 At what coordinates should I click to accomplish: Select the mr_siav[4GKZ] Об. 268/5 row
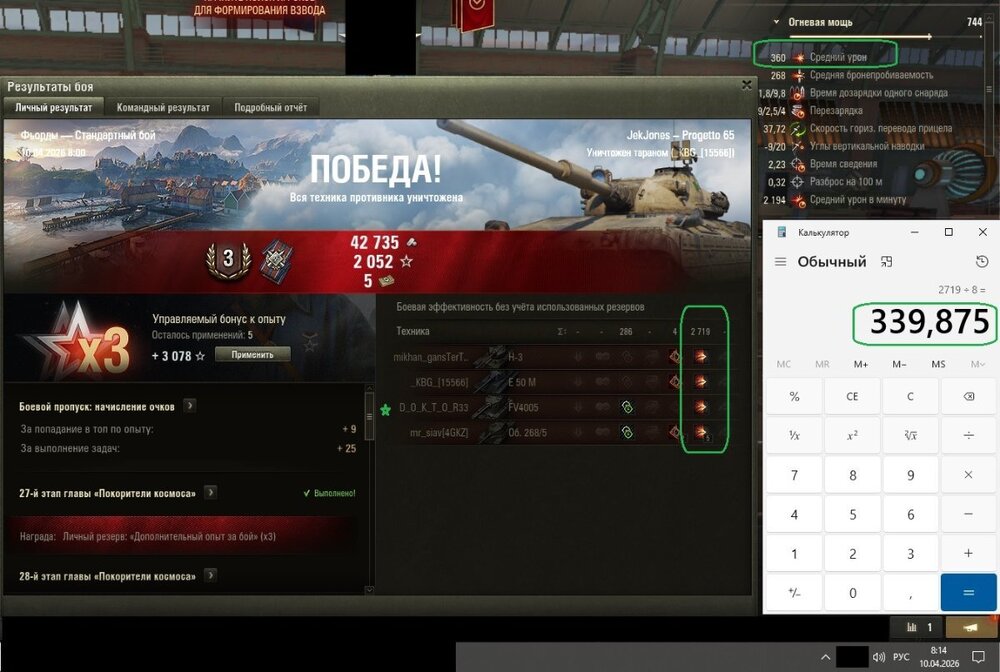(559, 432)
